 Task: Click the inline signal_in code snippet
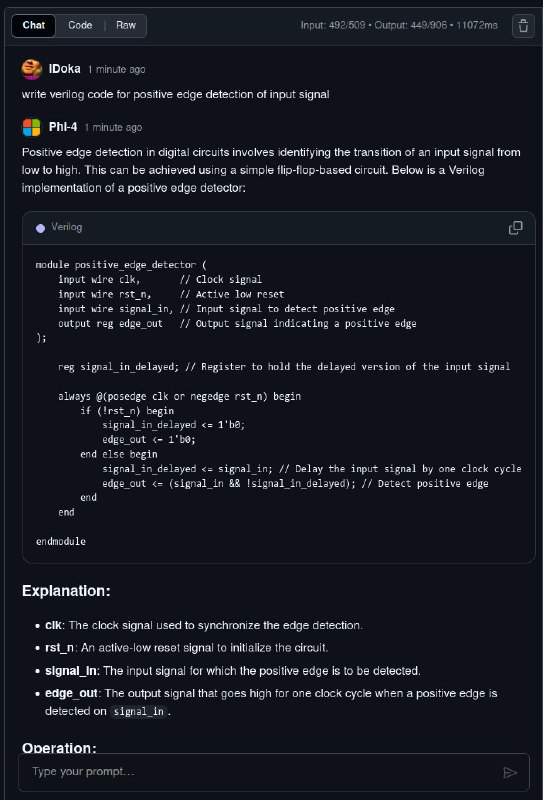139,712
